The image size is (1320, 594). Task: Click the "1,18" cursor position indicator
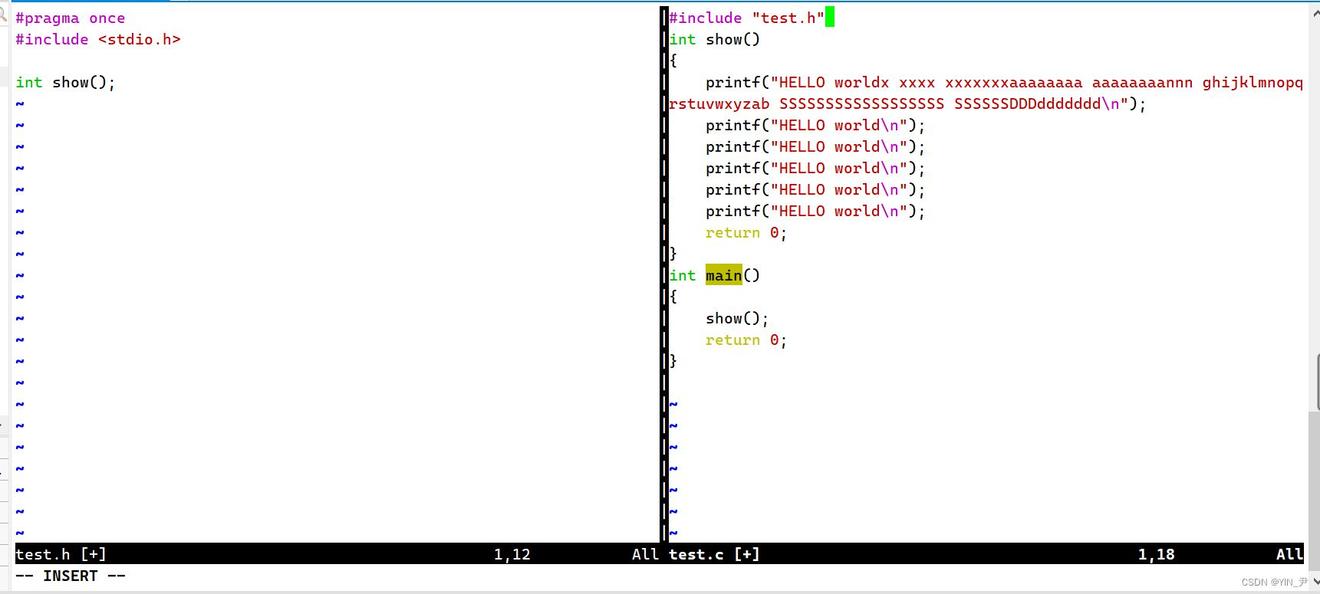[x=1156, y=554]
